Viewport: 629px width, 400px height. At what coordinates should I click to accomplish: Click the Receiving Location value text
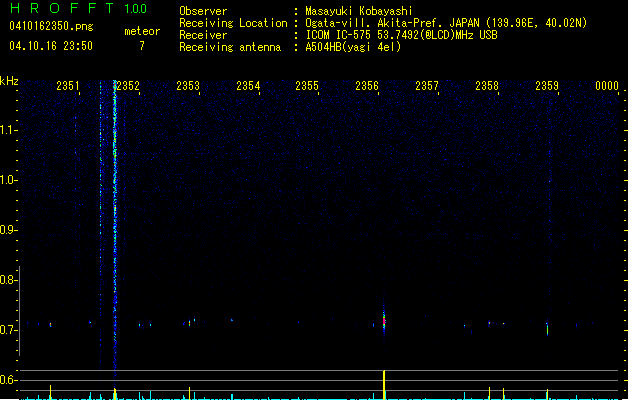[446, 23]
